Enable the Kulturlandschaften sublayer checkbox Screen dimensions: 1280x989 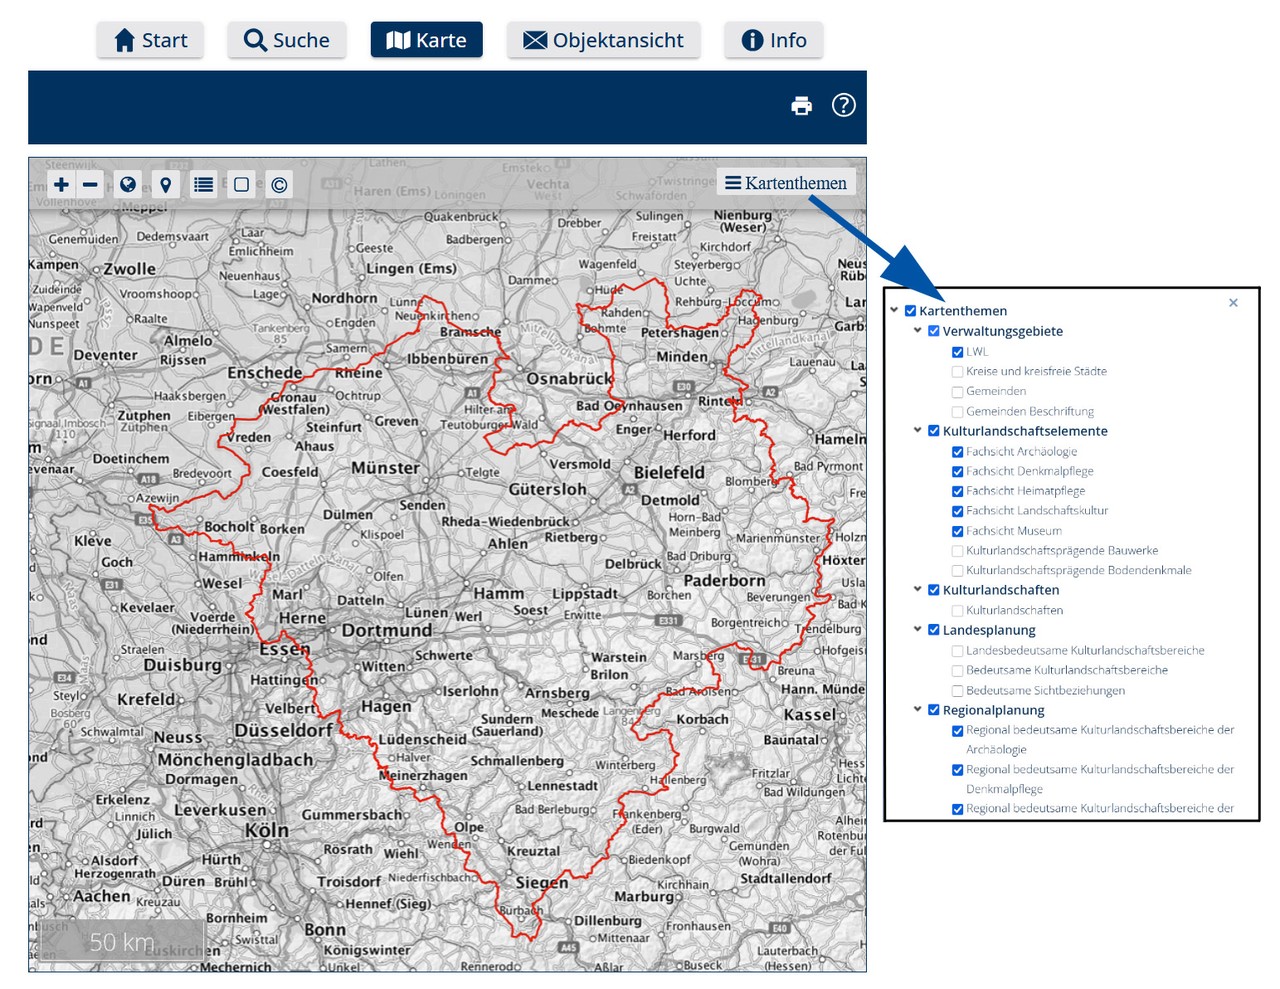click(x=957, y=611)
